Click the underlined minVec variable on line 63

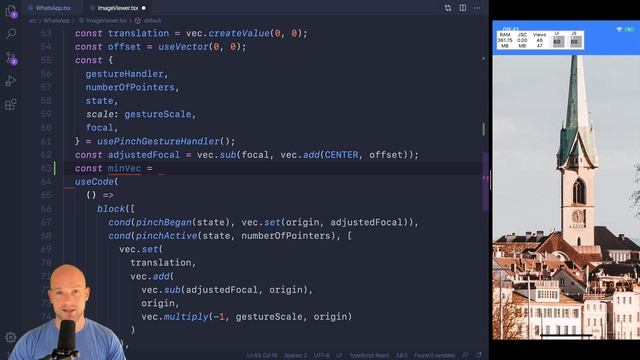coord(124,168)
